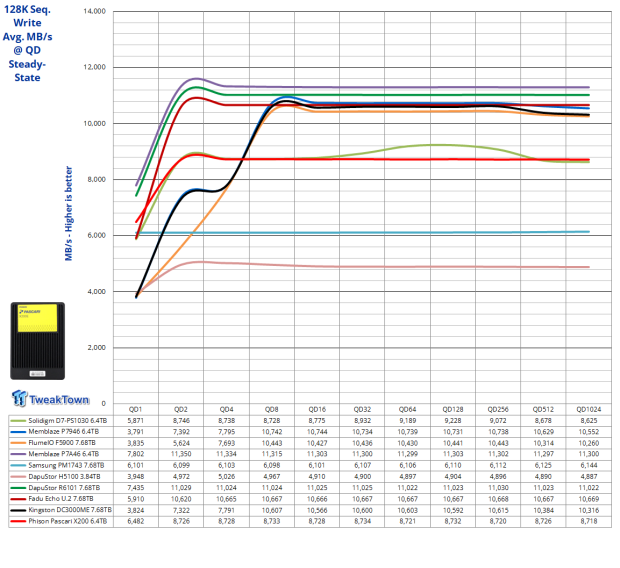The height and width of the screenshot is (568, 620).
Task: Click Fadu Echo QD2 value 10,620
Action: pos(181,499)
